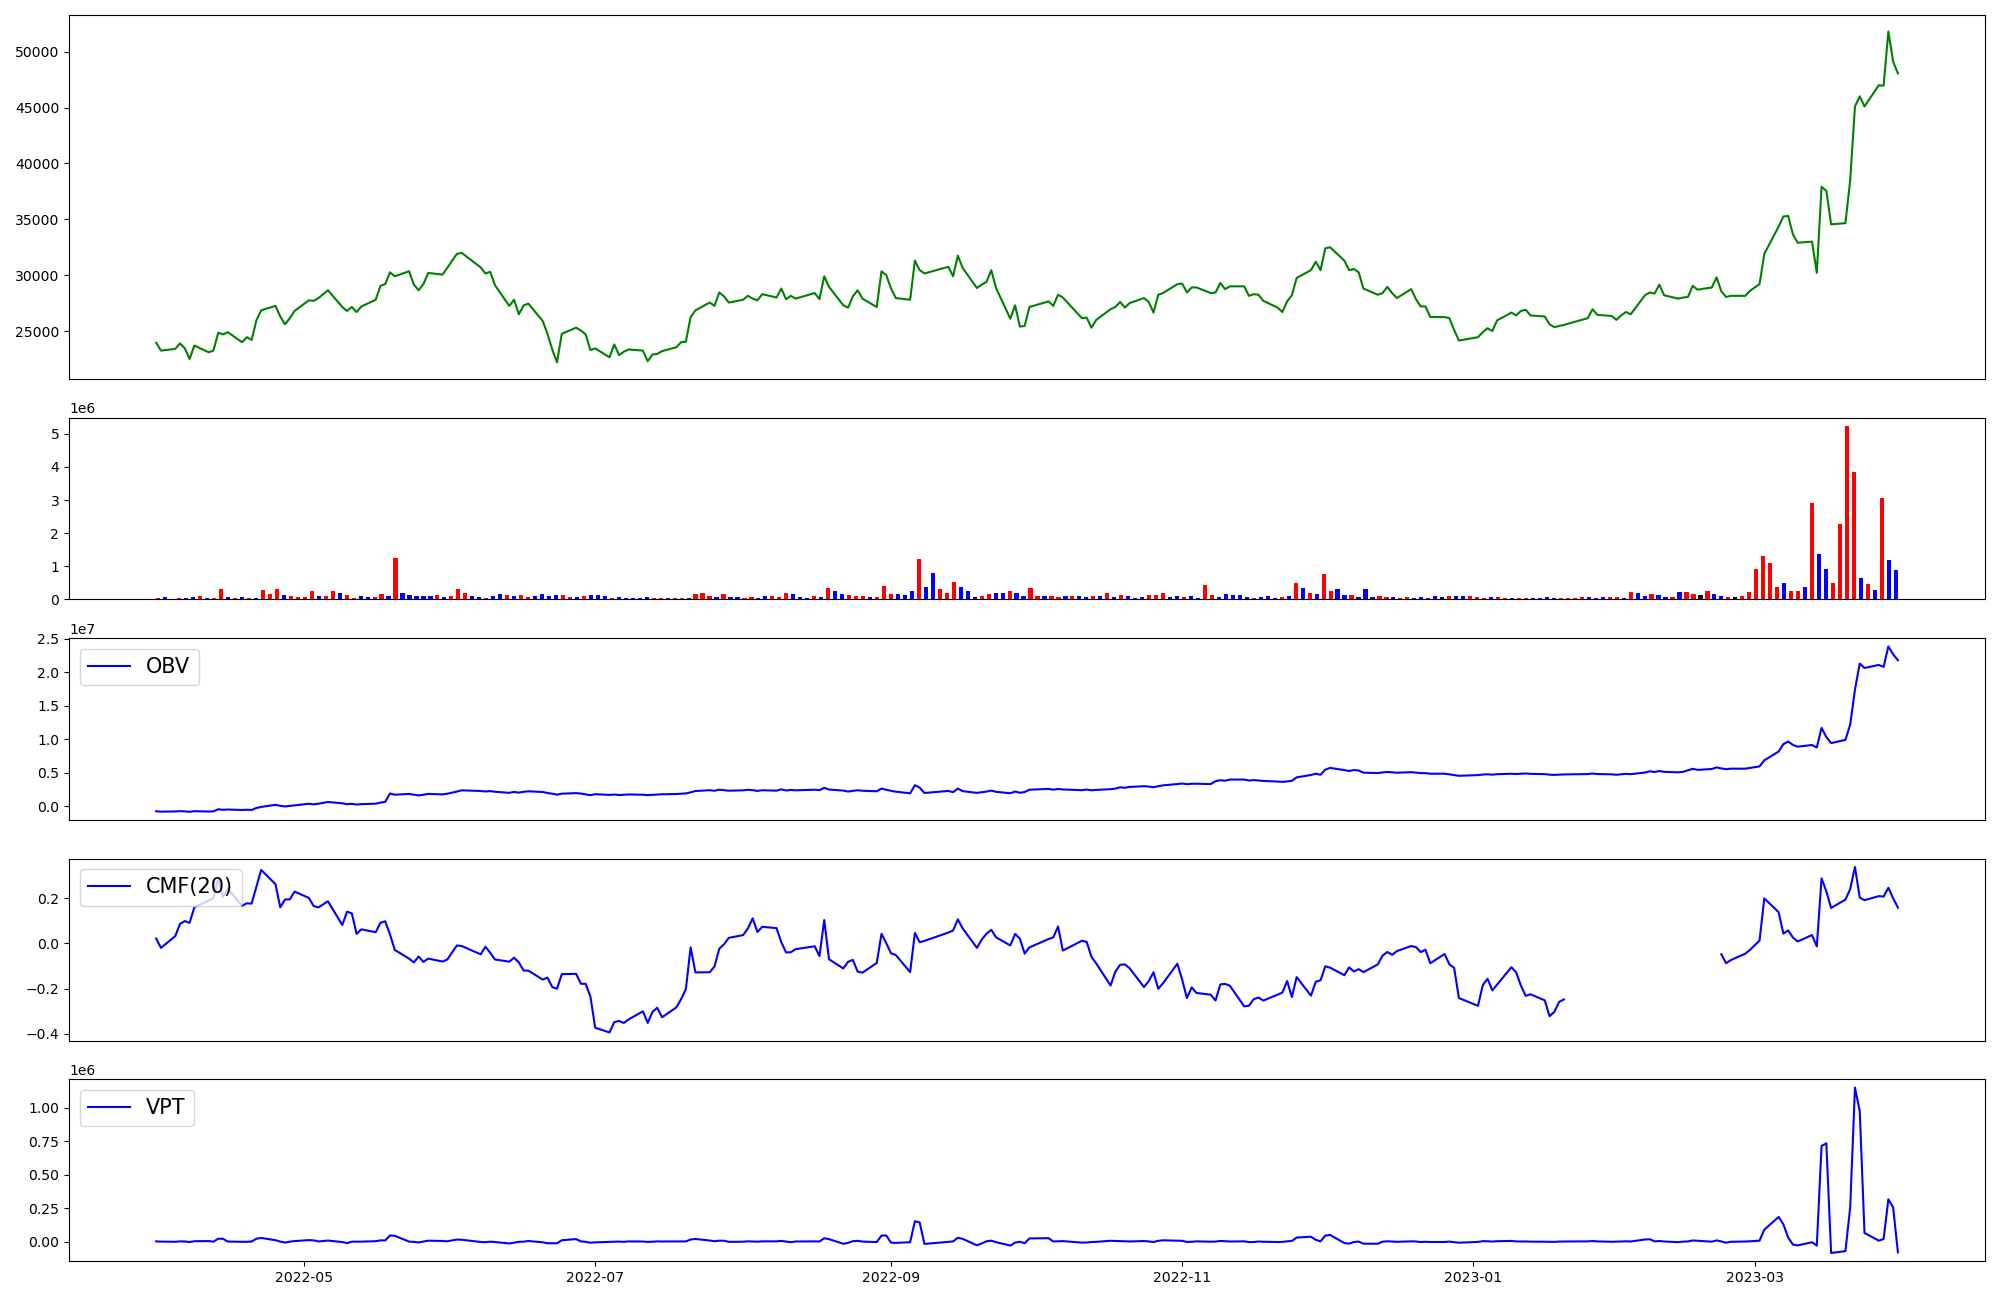Select the 2022-07 x-axis date label
Image resolution: width=2000 pixels, height=1300 pixels.
[x=596, y=1277]
